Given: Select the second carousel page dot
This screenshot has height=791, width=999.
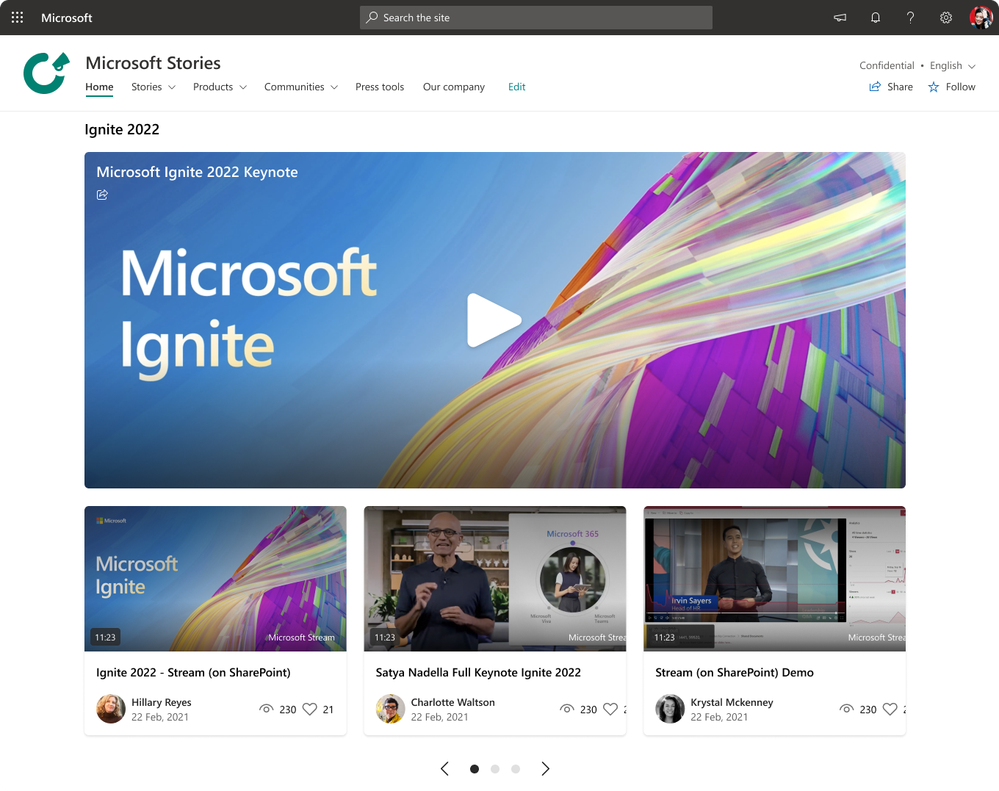Looking at the screenshot, I should coord(495,769).
